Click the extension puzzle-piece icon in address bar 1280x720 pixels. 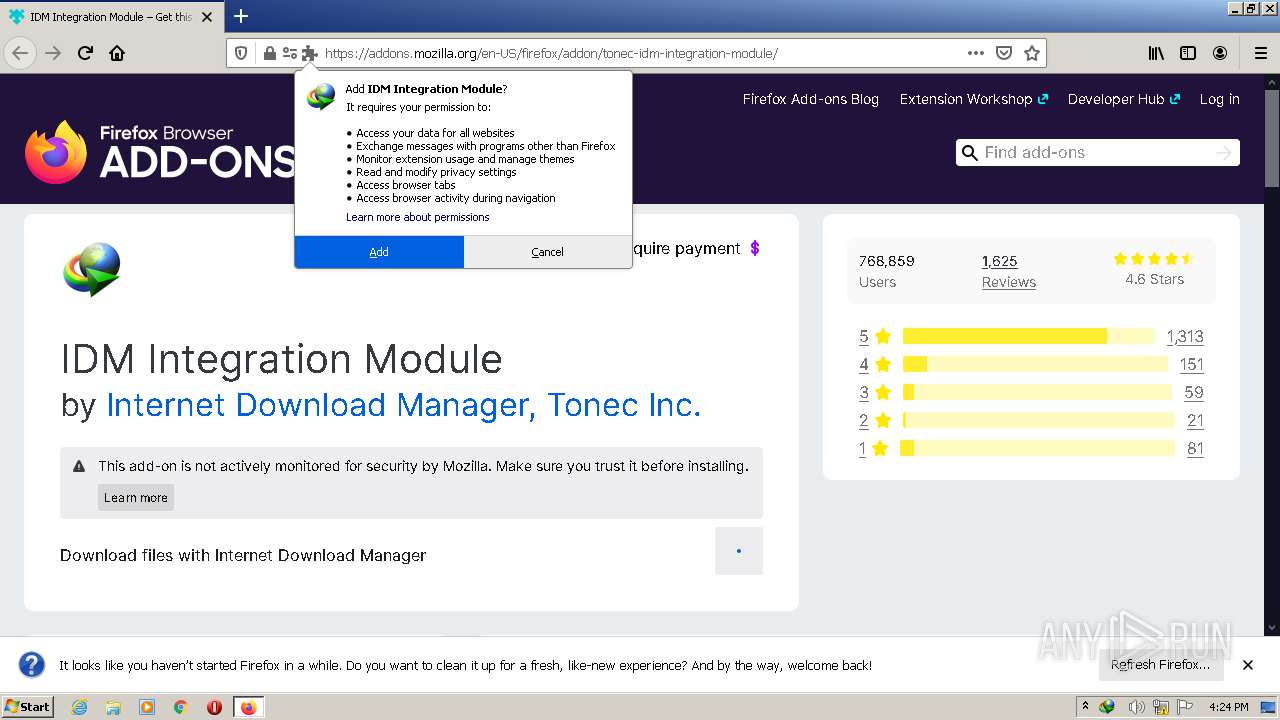309,53
